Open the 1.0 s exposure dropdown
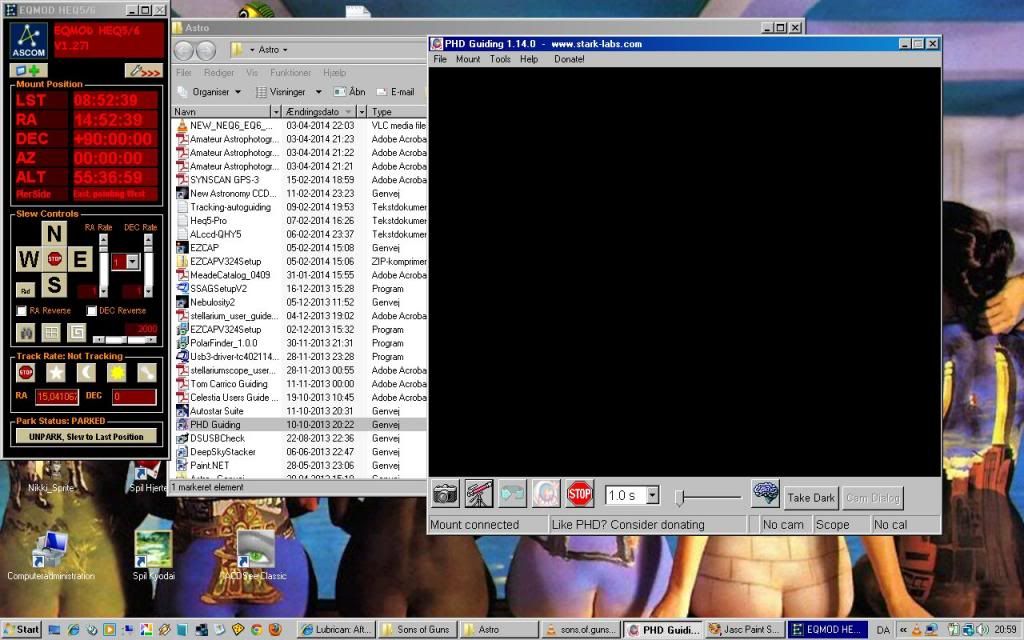The image size is (1024, 640). click(652, 496)
